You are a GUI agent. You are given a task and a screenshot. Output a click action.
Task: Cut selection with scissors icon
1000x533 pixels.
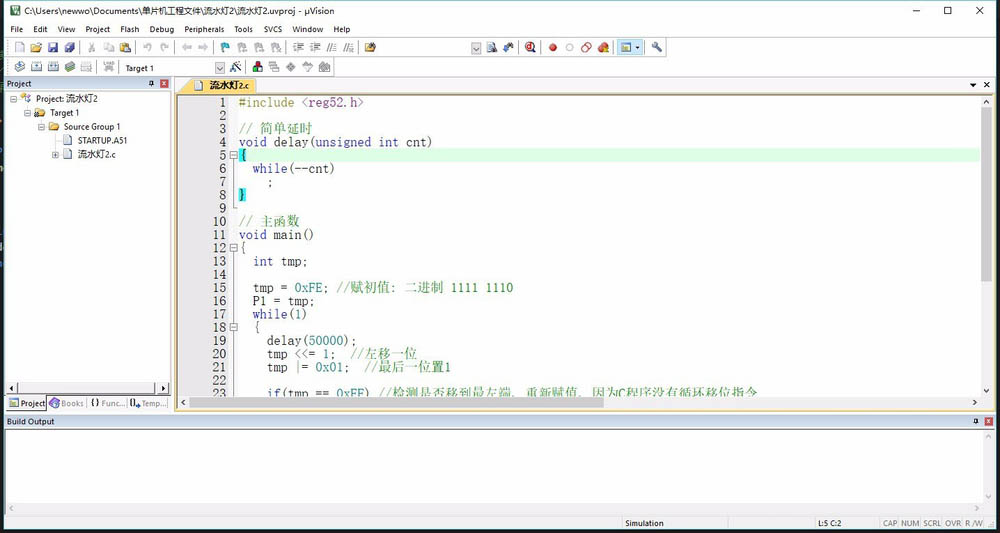[x=92, y=47]
